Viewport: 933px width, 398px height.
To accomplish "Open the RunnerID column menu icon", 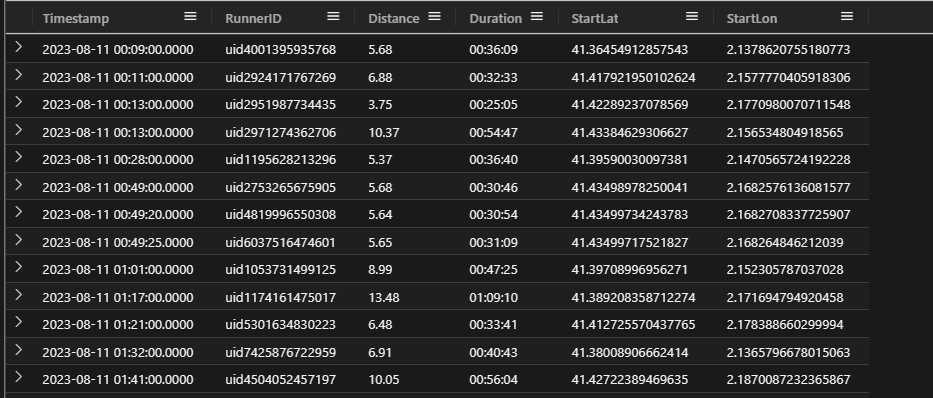I will [x=333, y=17].
